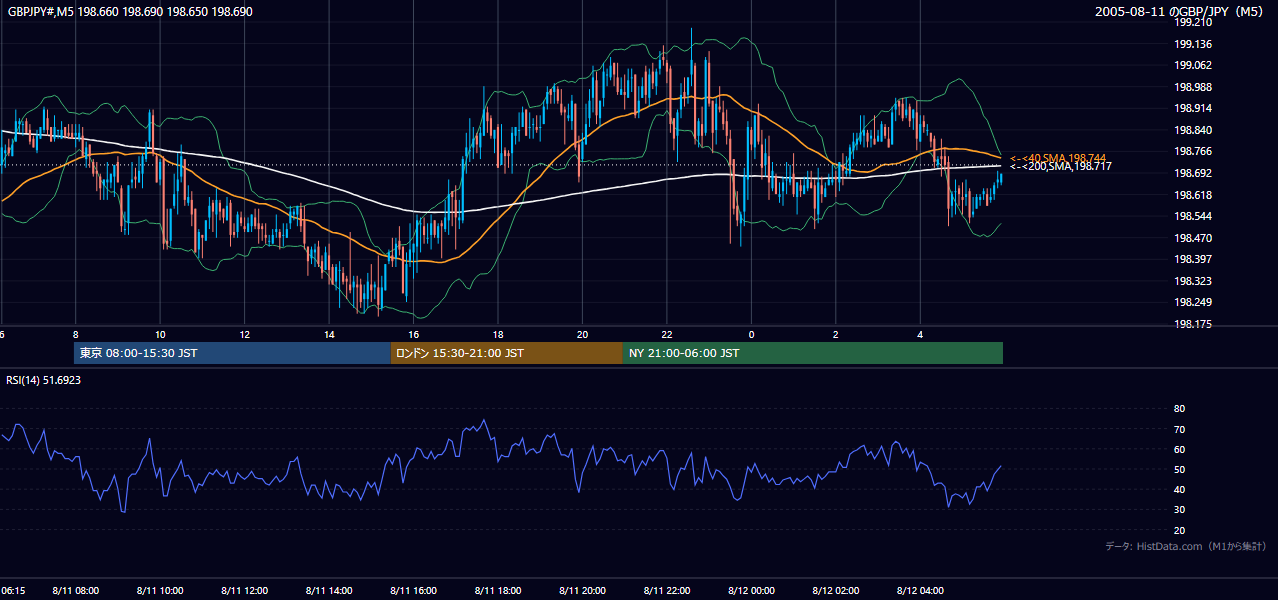Click the 8/12 04:00 bottom time label

point(920,591)
